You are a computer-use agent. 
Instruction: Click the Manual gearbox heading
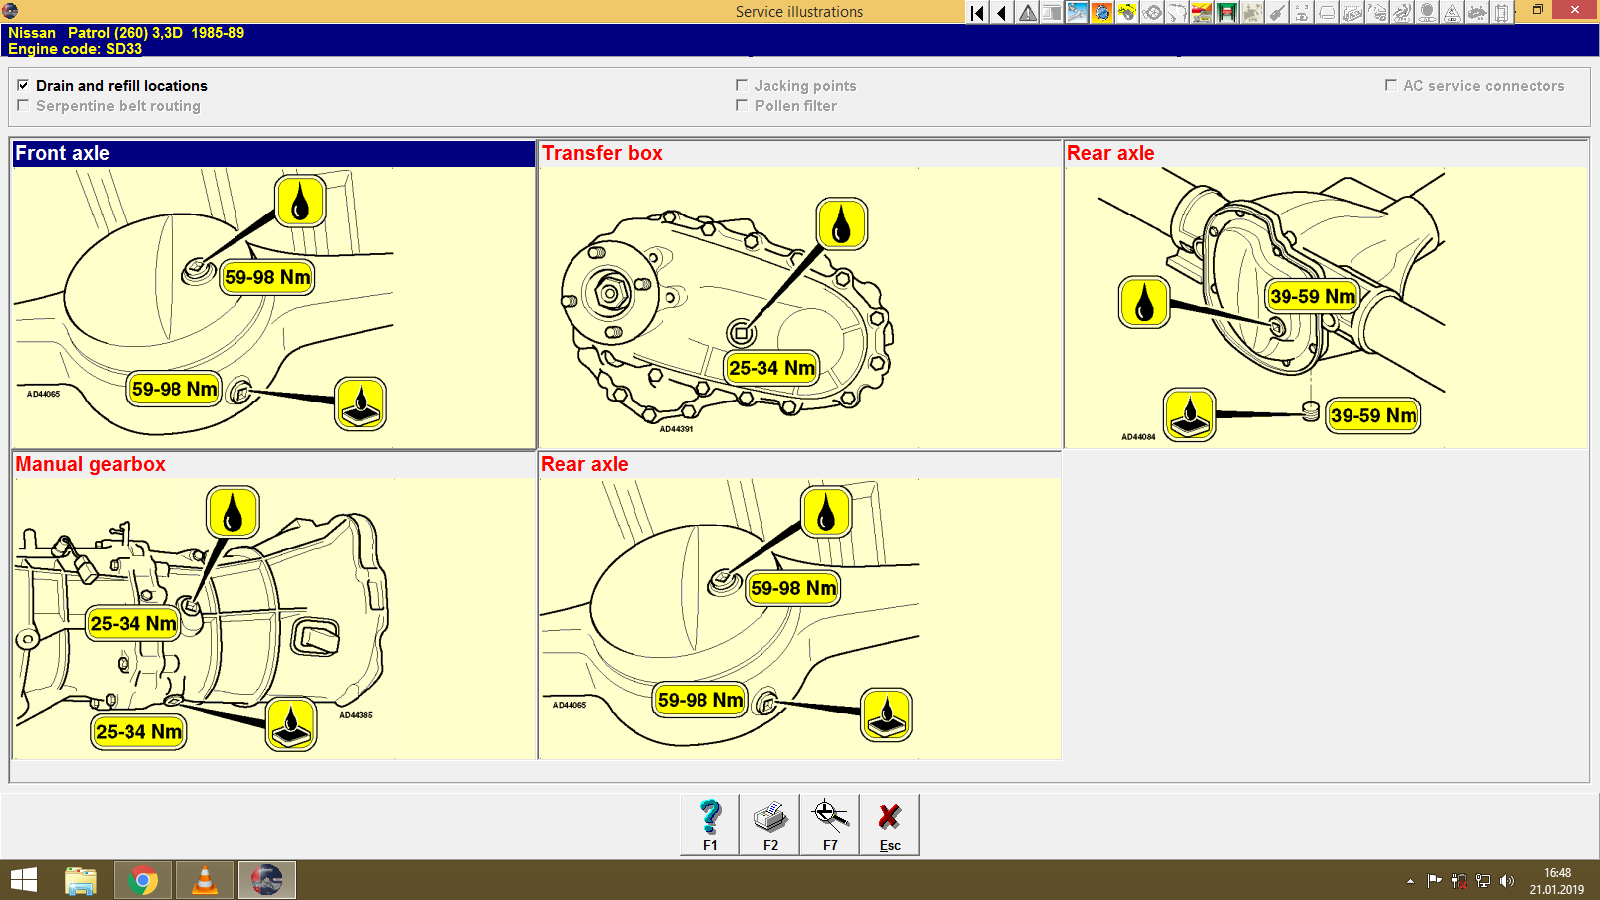point(91,464)
